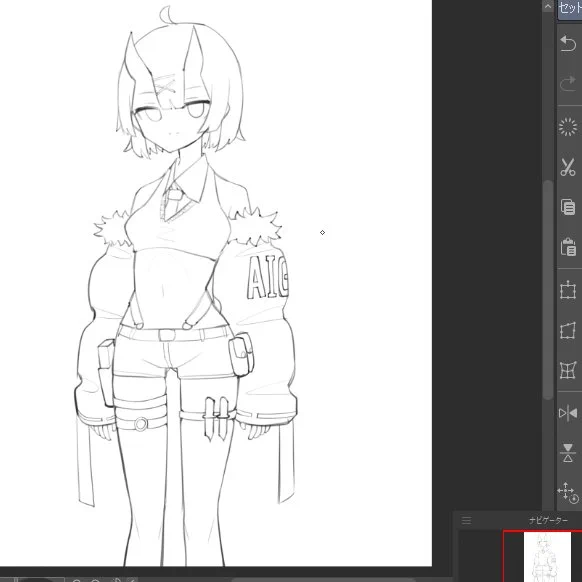Image resolution: width=582 pixels, height=582 pixels.
Task: Select the Free Transform skewed-box icon
Action: [x=568, y=330]
